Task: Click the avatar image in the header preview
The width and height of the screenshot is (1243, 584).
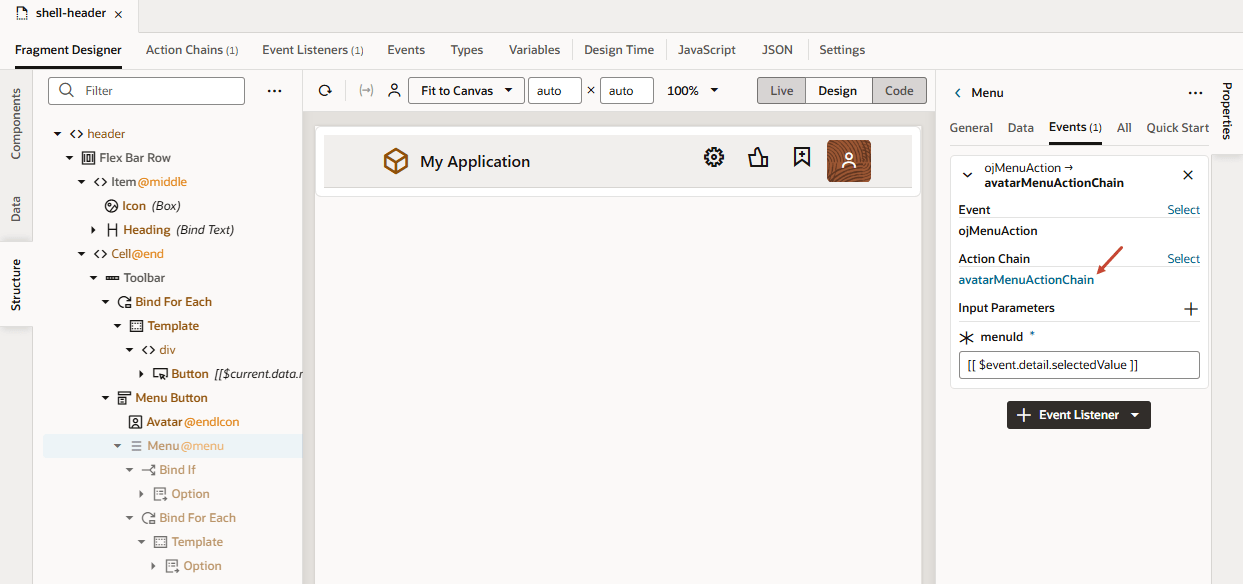Action: 848,160
